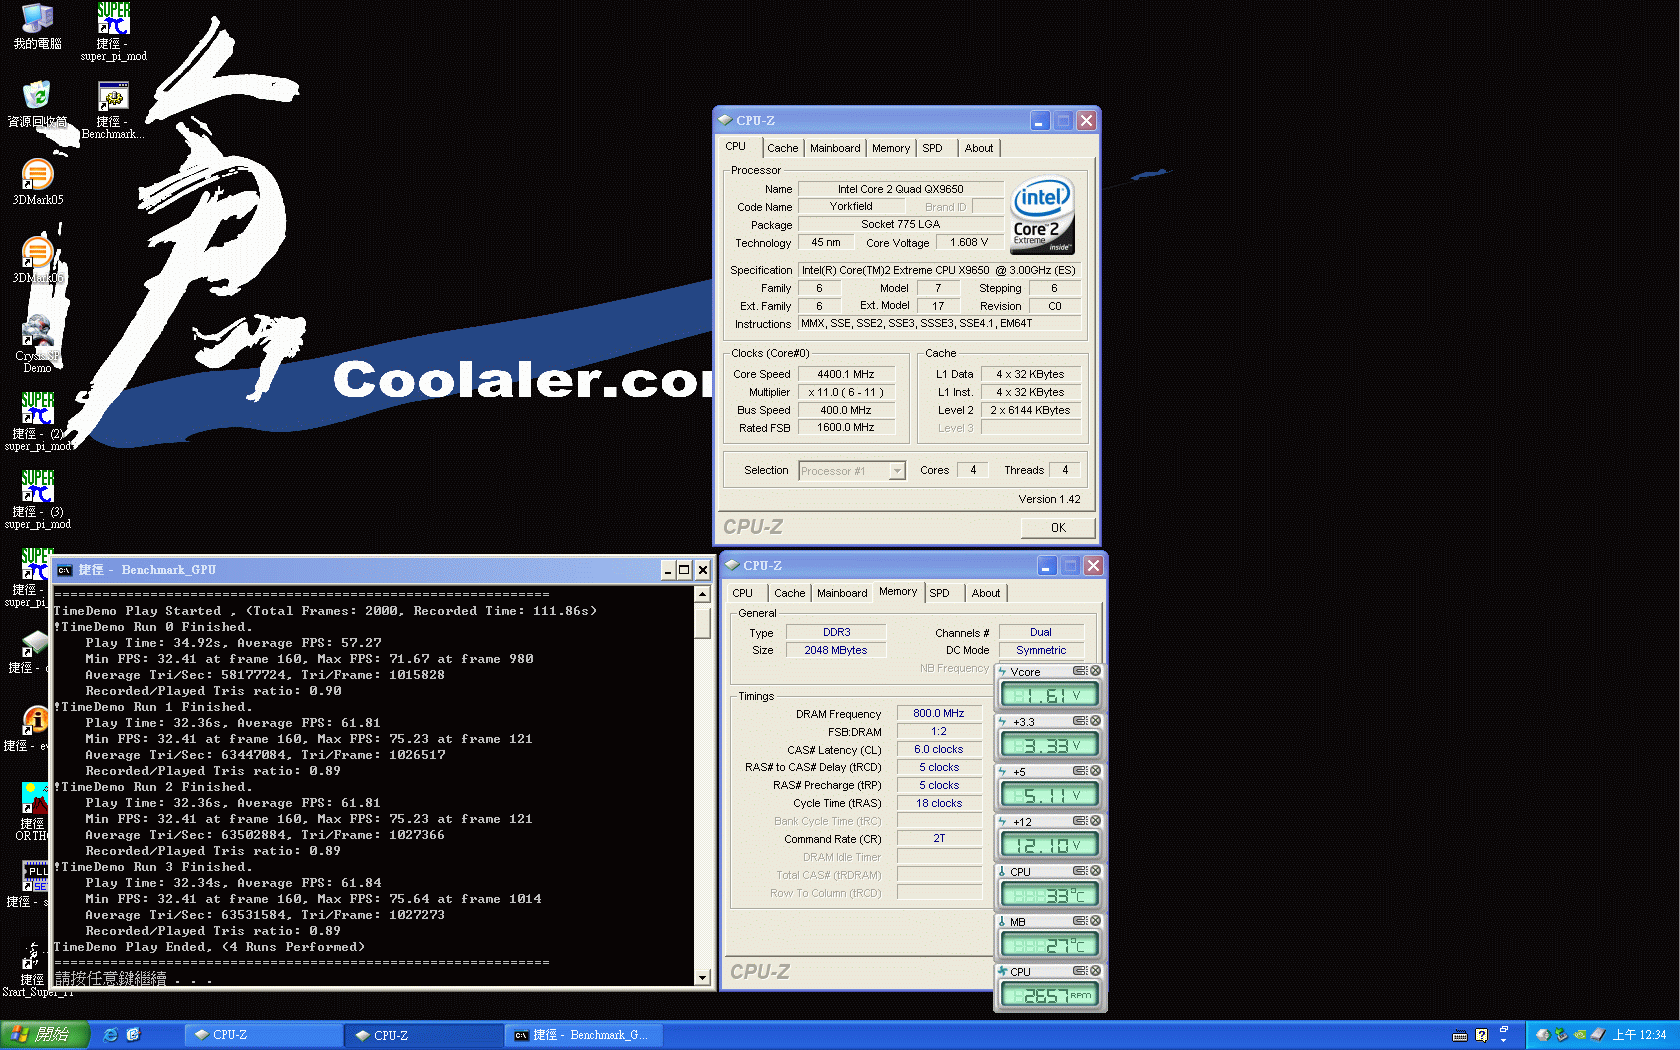
Task: Open the super_pi_mod (2) shortcut
Action: click(37, 422)
